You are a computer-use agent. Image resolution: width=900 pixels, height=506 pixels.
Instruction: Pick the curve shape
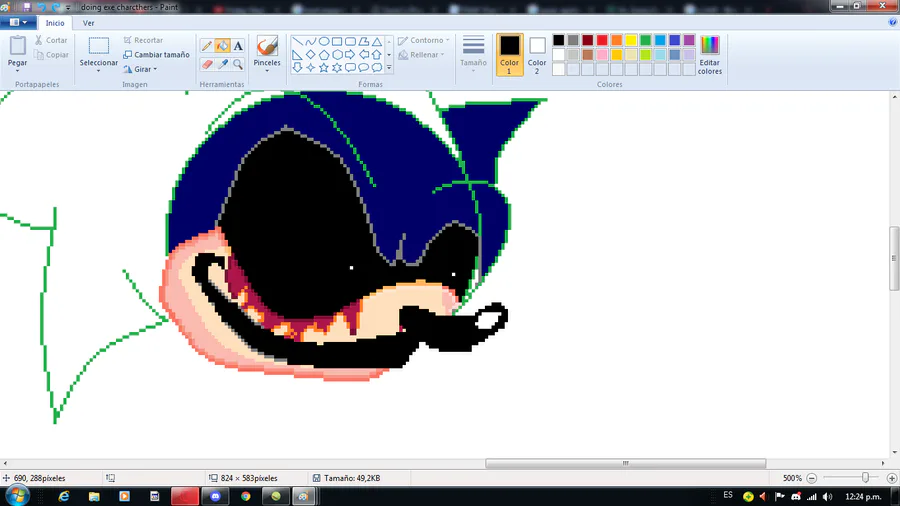point(311,41)
